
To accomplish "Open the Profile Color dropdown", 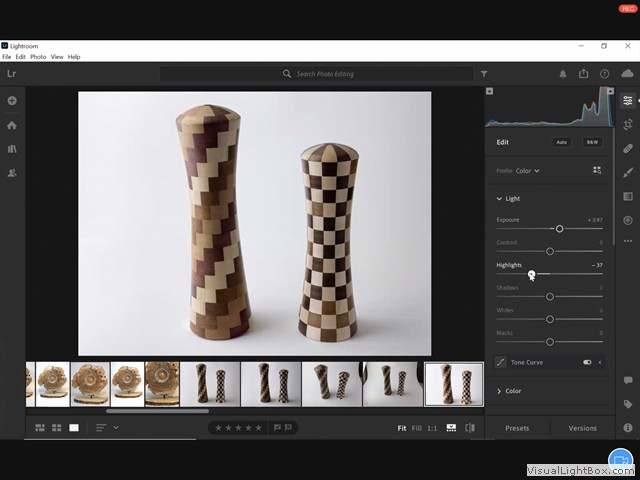I will (x=527, y=171).
